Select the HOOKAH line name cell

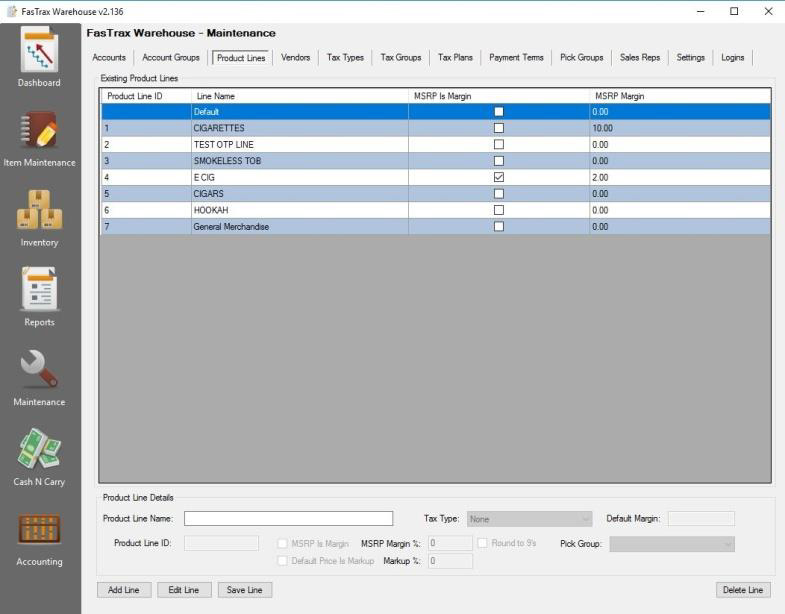[299, 210]
